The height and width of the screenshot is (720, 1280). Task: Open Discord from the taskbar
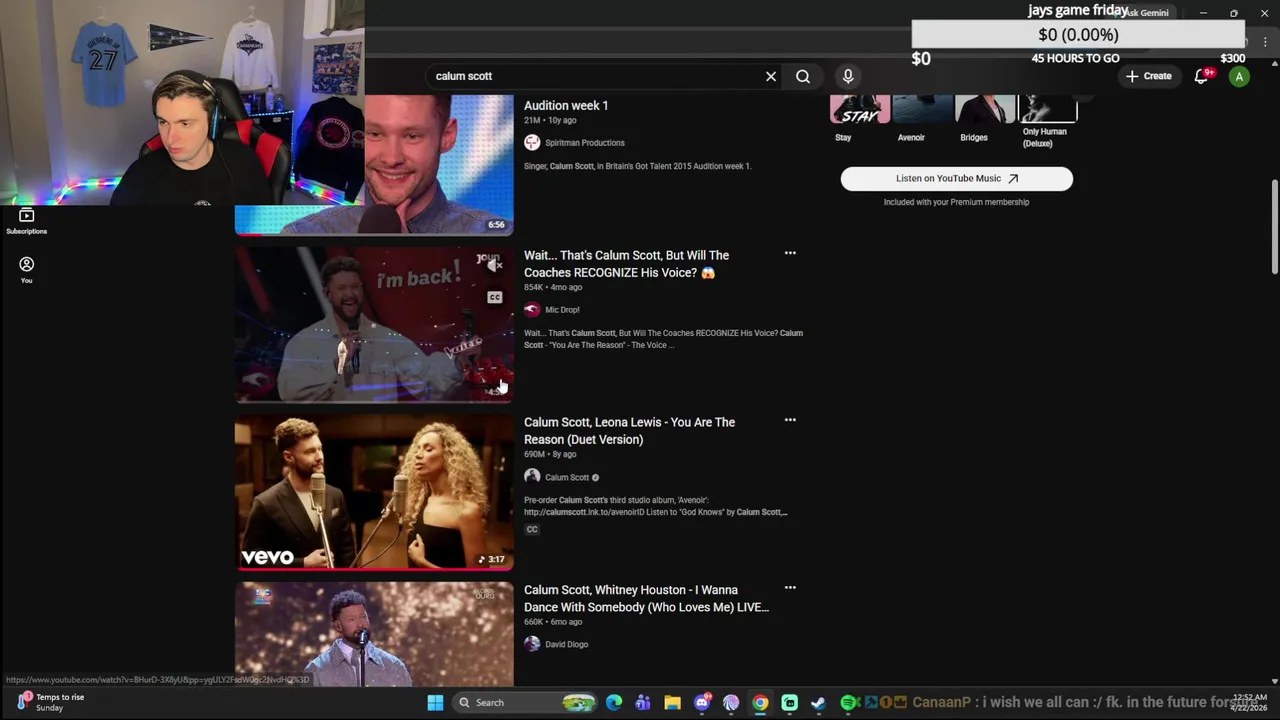(x=702, y=703)
